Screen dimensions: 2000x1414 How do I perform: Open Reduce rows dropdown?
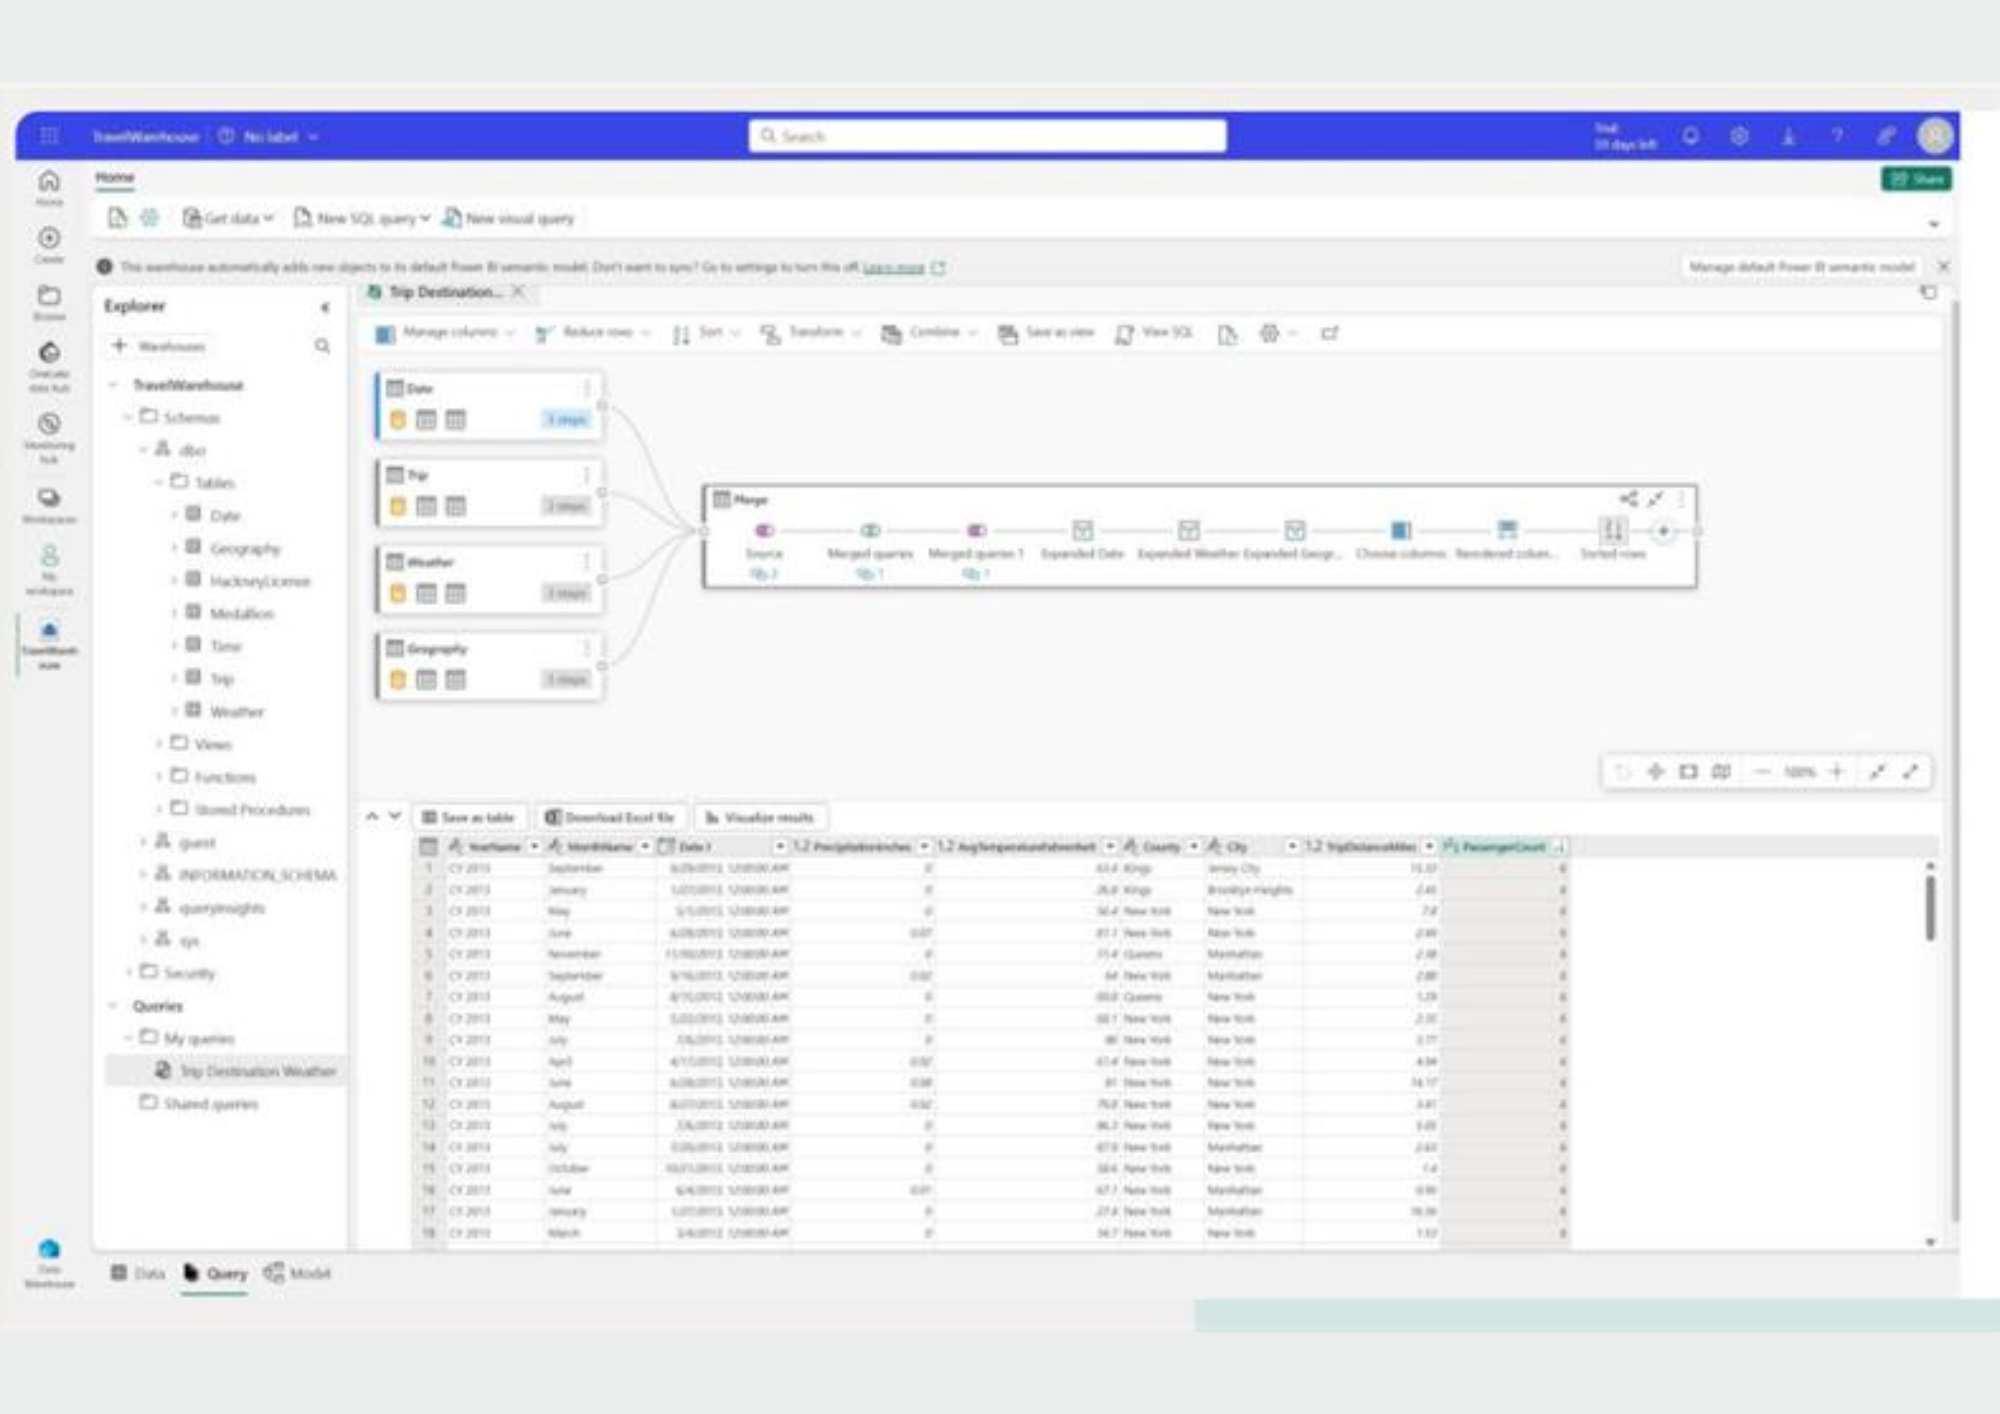pos(592,333)
